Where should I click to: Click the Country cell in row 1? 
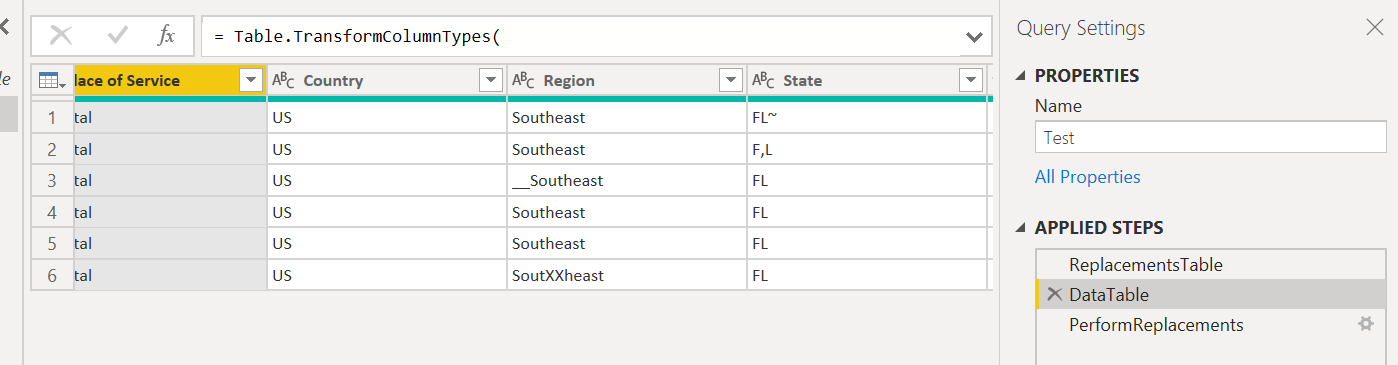387,118
